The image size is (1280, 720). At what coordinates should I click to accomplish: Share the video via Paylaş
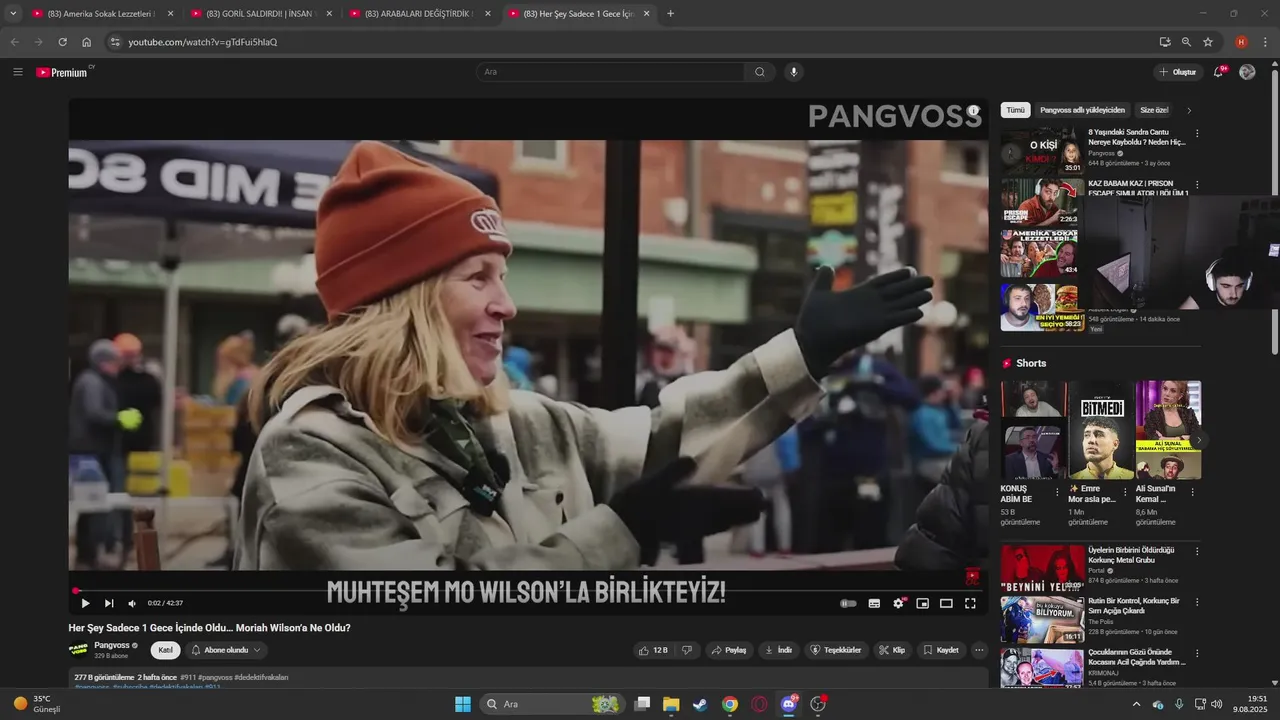click(729, 650)
